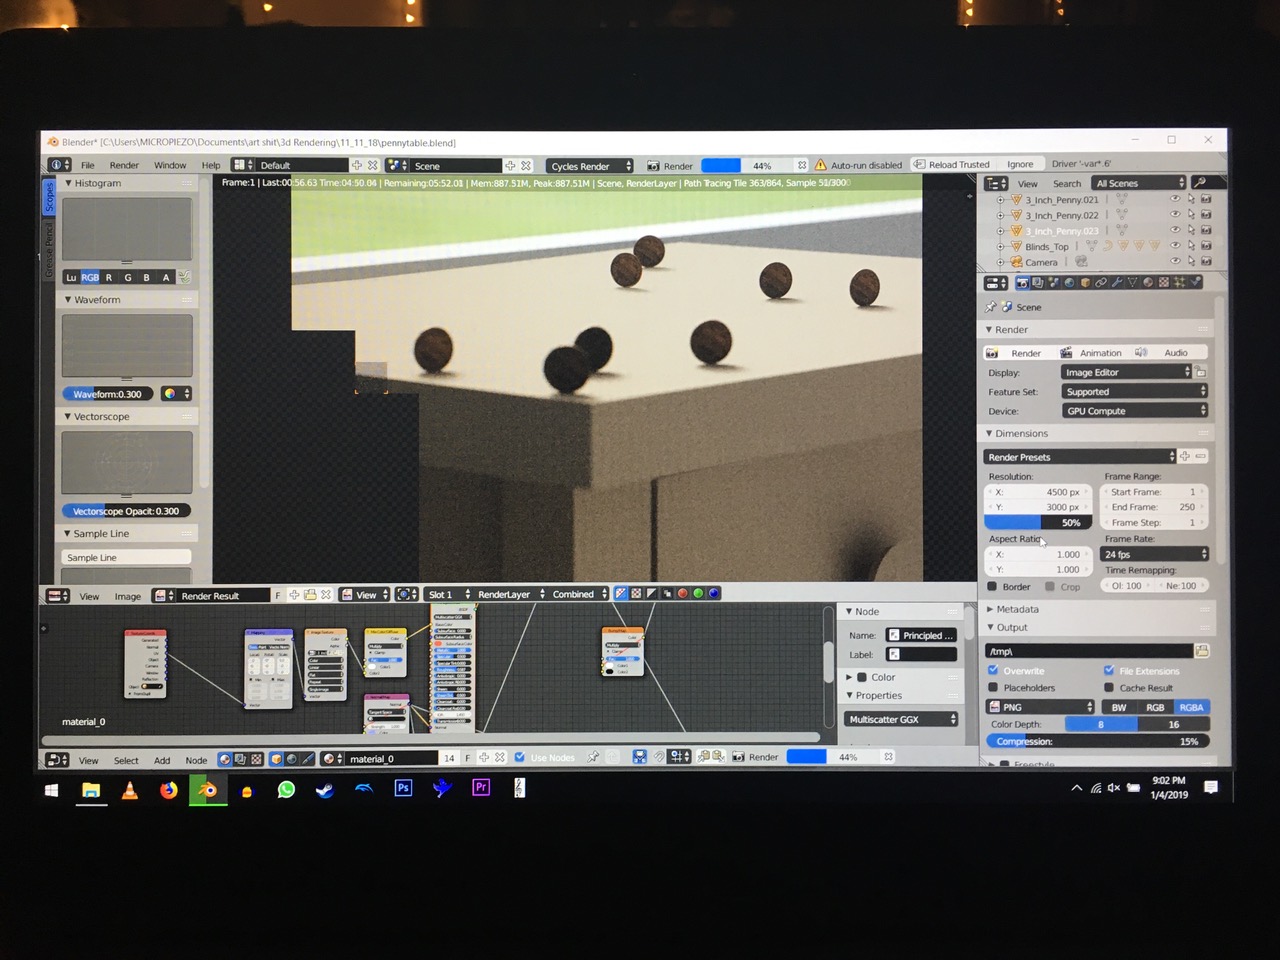This screenshot has width=1280, height=960.
Task: Enable the Border render checkbox
Action: (x=992, y=586)
